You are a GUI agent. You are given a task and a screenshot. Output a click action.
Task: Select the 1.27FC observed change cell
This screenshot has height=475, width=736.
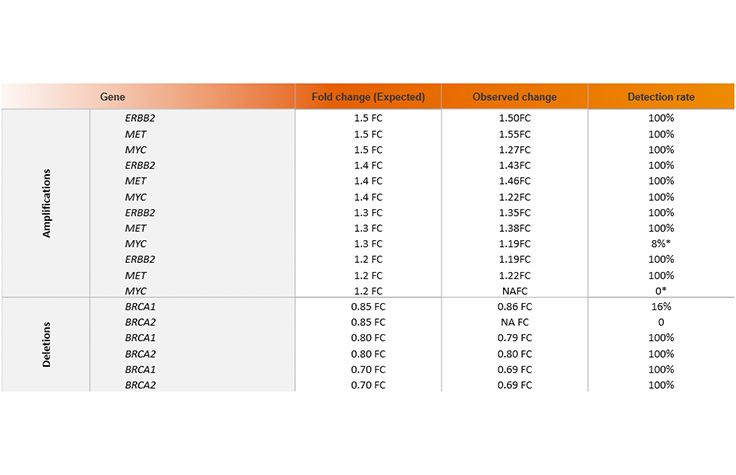514,149
